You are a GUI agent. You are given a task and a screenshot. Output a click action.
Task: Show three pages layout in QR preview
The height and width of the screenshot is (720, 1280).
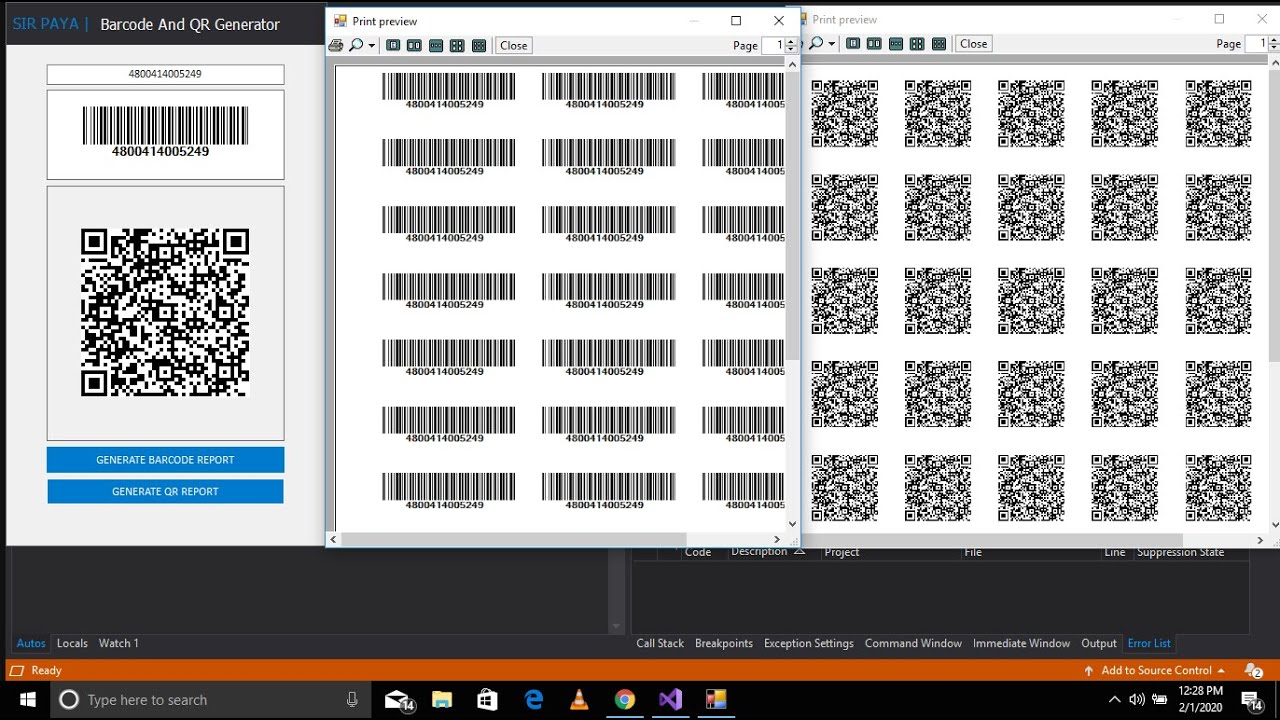[x=896, y=43]
